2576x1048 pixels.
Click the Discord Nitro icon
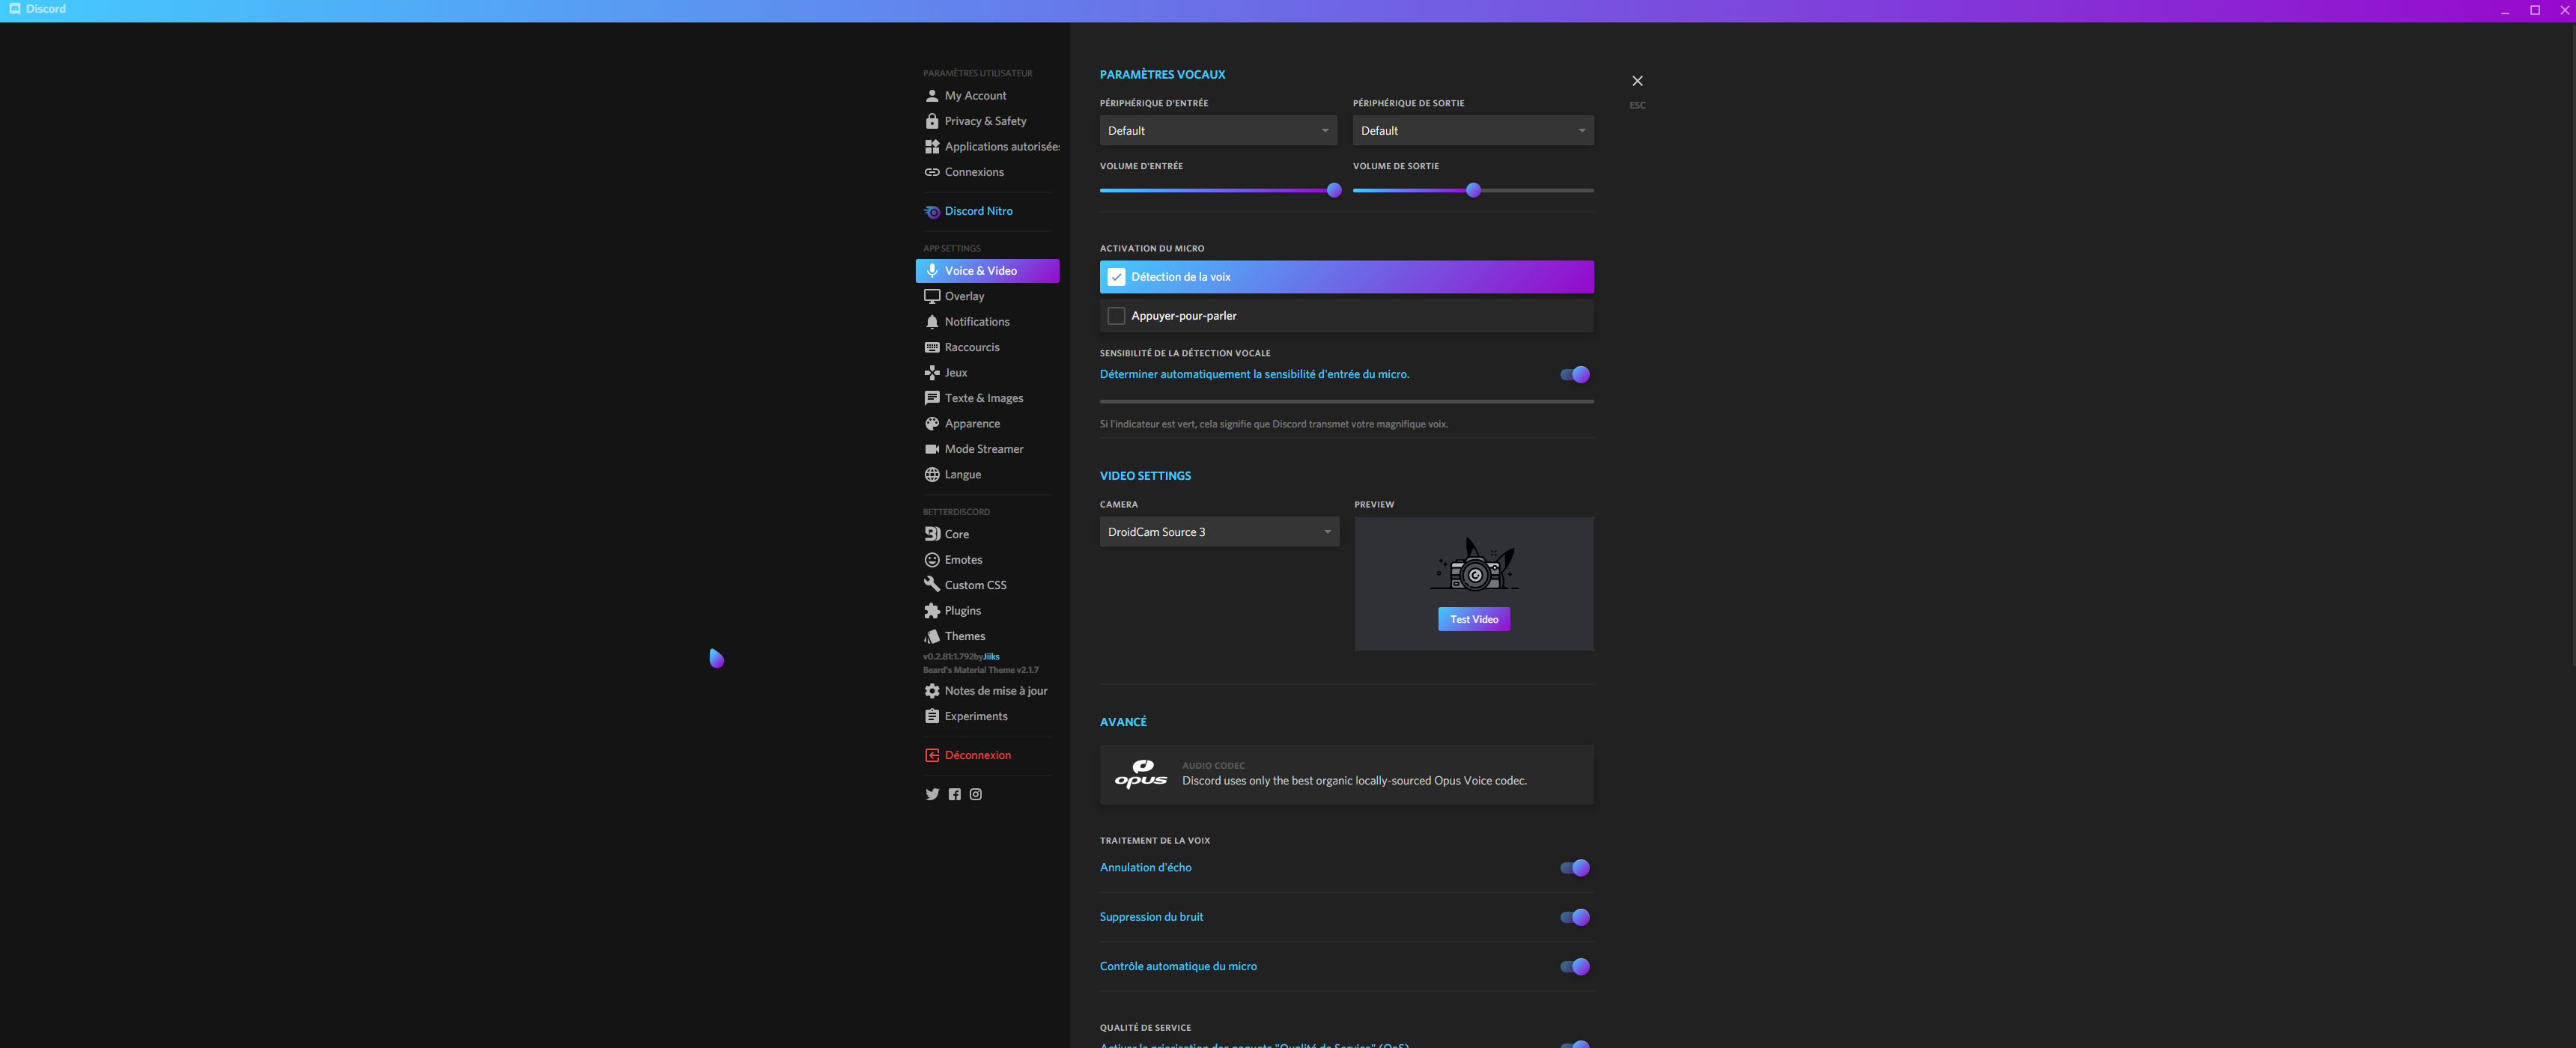(x=932, y=212)
